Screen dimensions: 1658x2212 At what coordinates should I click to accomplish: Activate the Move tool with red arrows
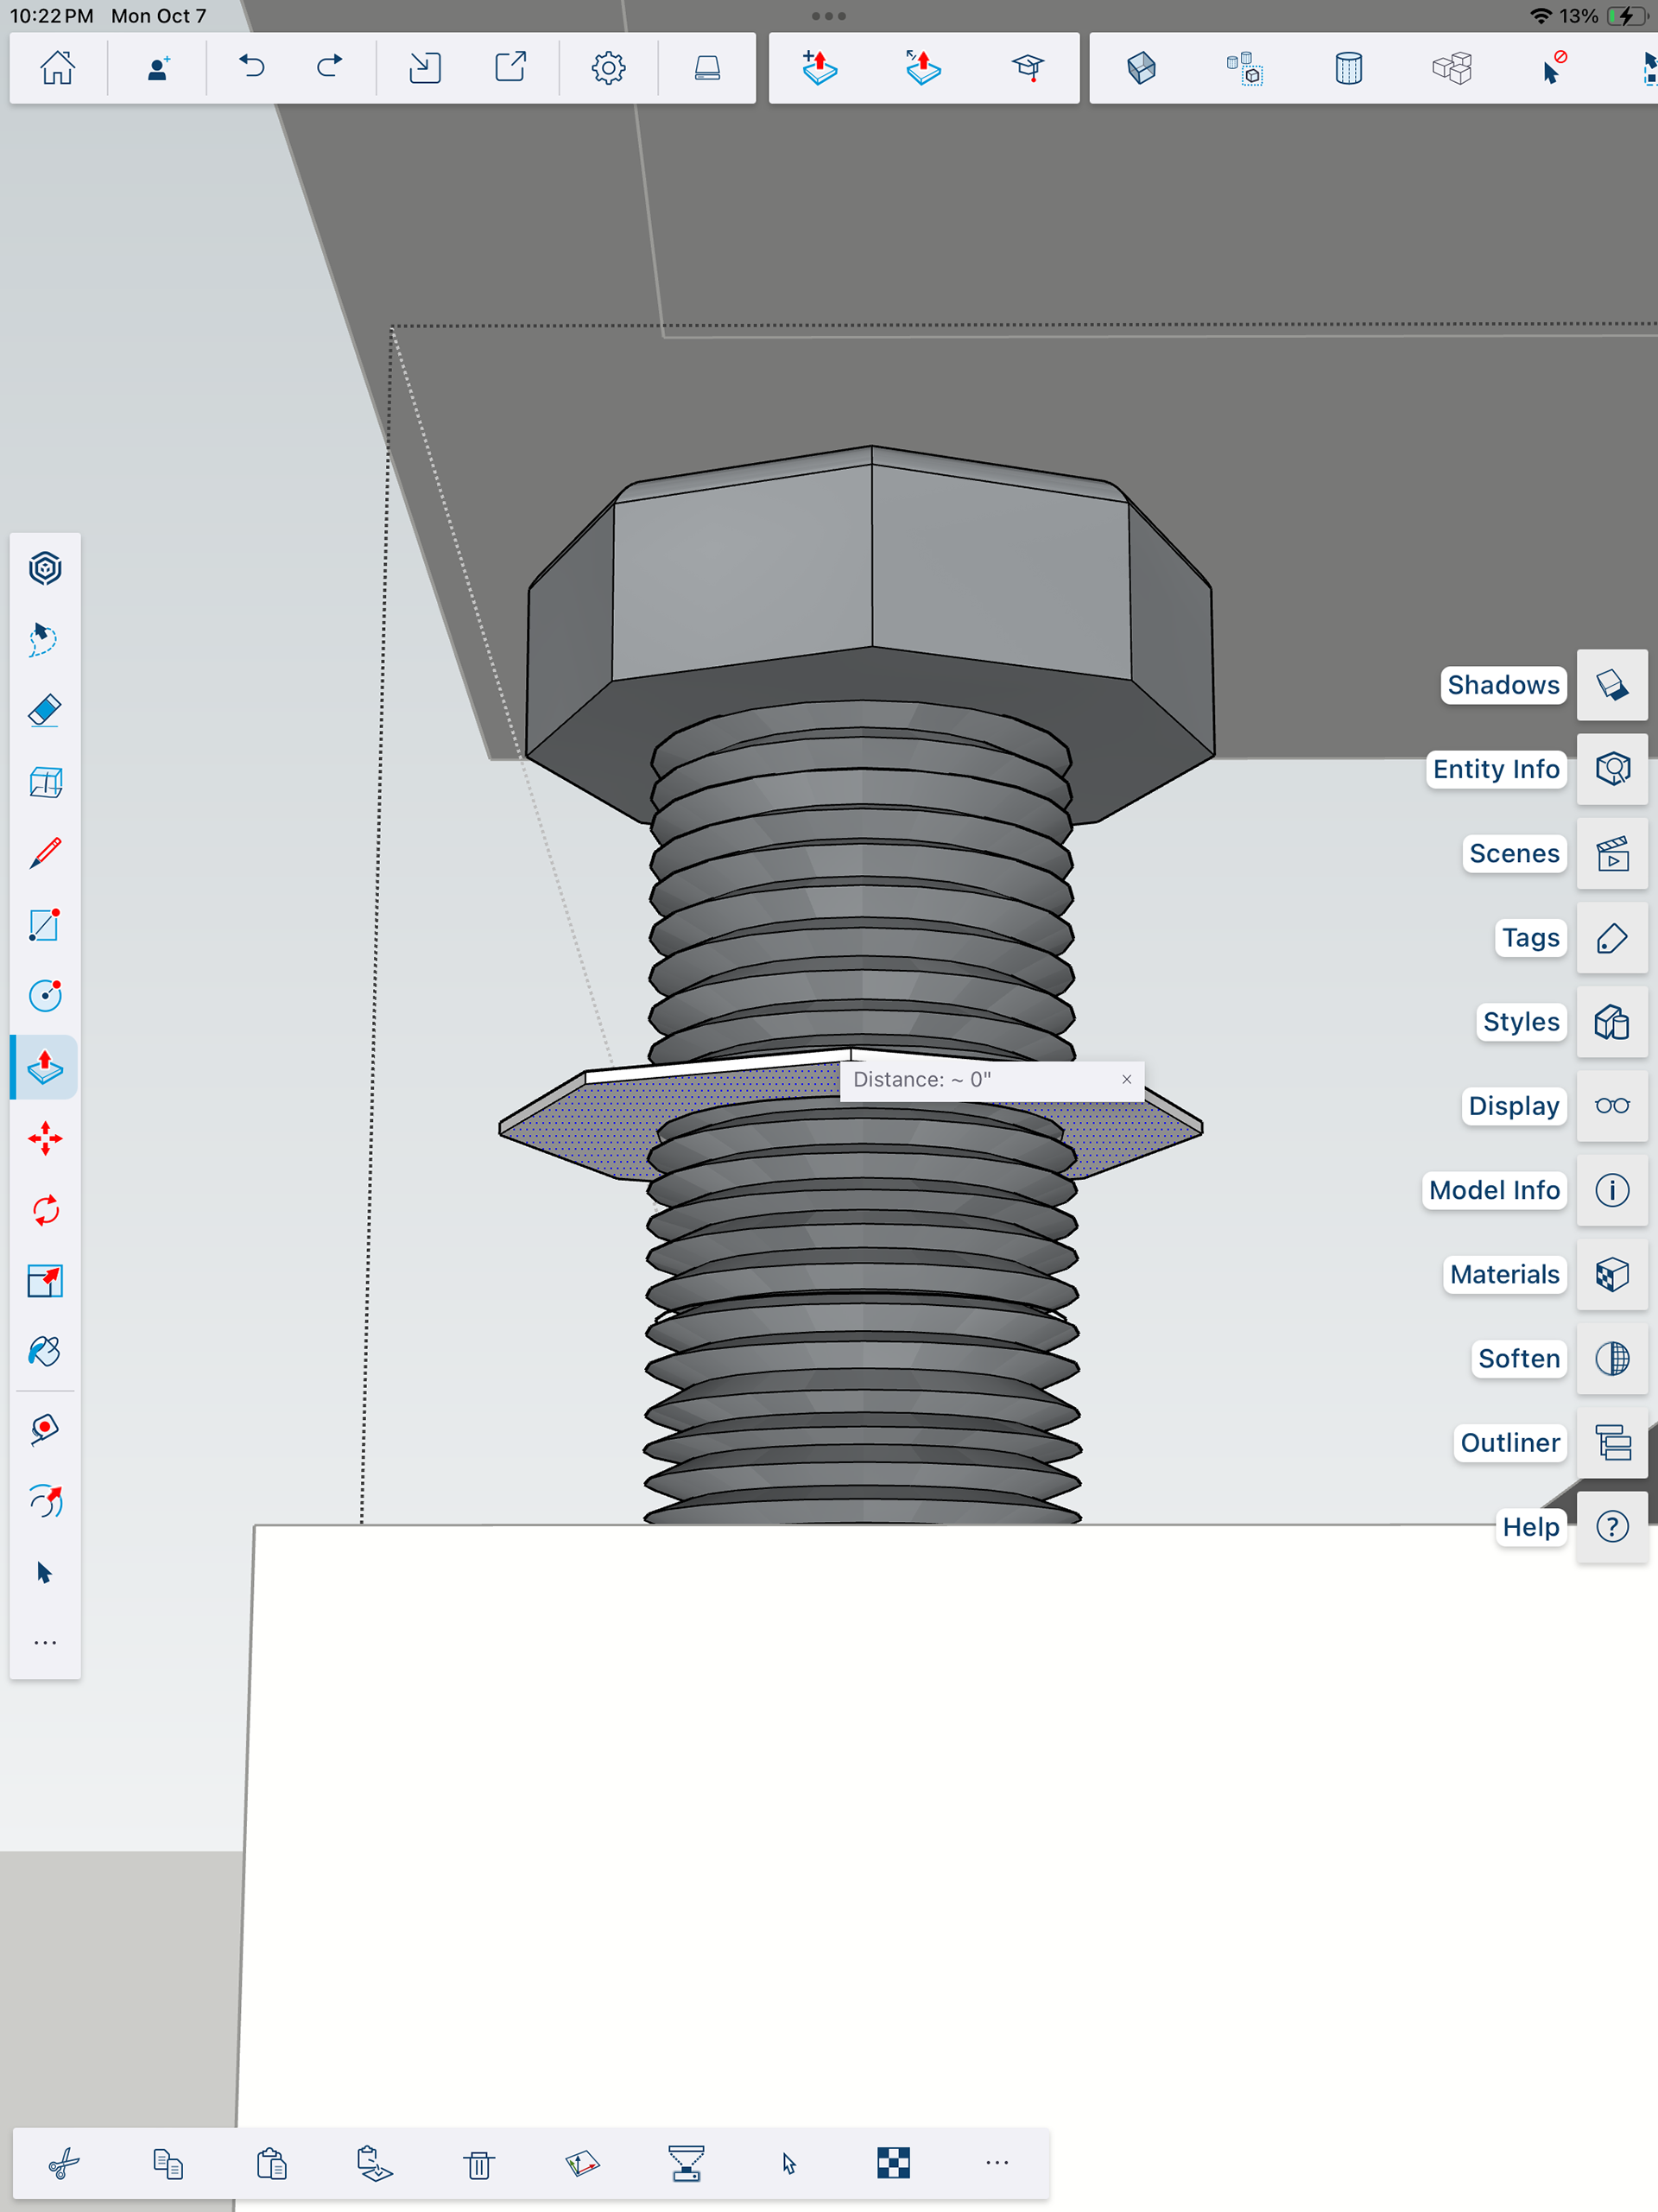[45, 1138]
